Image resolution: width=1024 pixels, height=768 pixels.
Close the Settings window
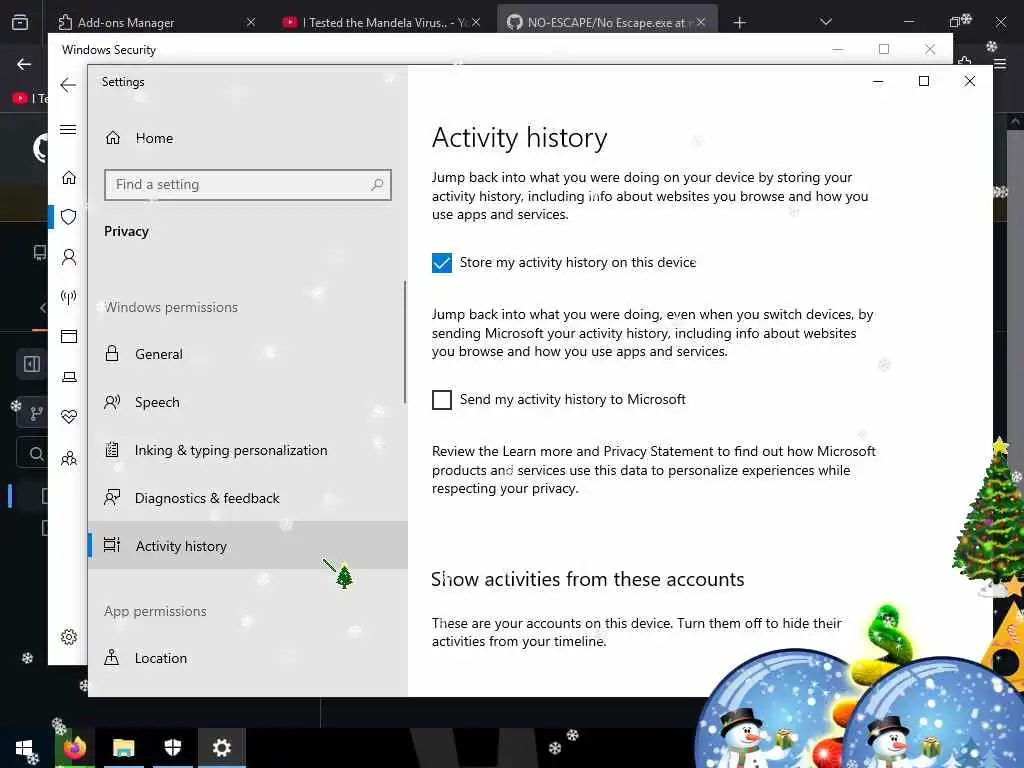point(970,81)
